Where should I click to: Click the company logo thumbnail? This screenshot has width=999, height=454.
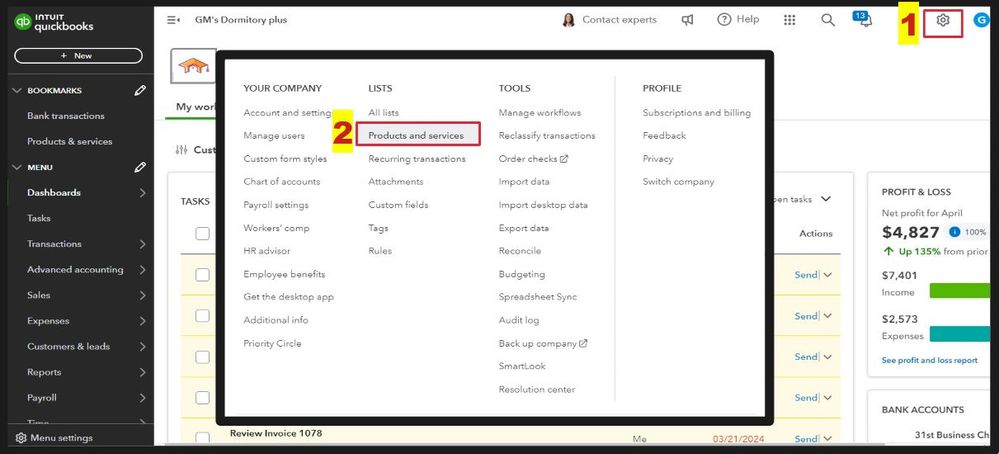click(x=194, y=66)
